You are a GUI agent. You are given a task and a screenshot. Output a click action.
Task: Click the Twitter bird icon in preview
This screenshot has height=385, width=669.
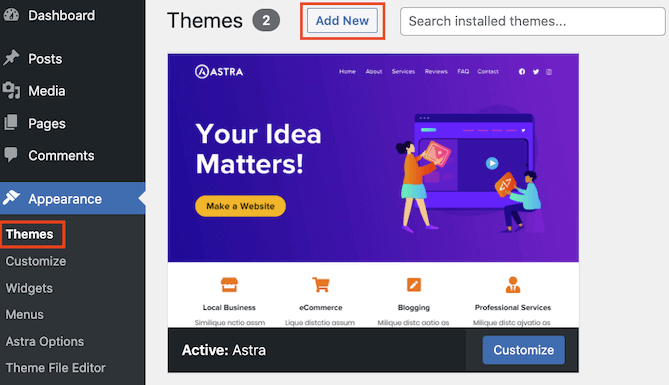[x=536, y=72]
